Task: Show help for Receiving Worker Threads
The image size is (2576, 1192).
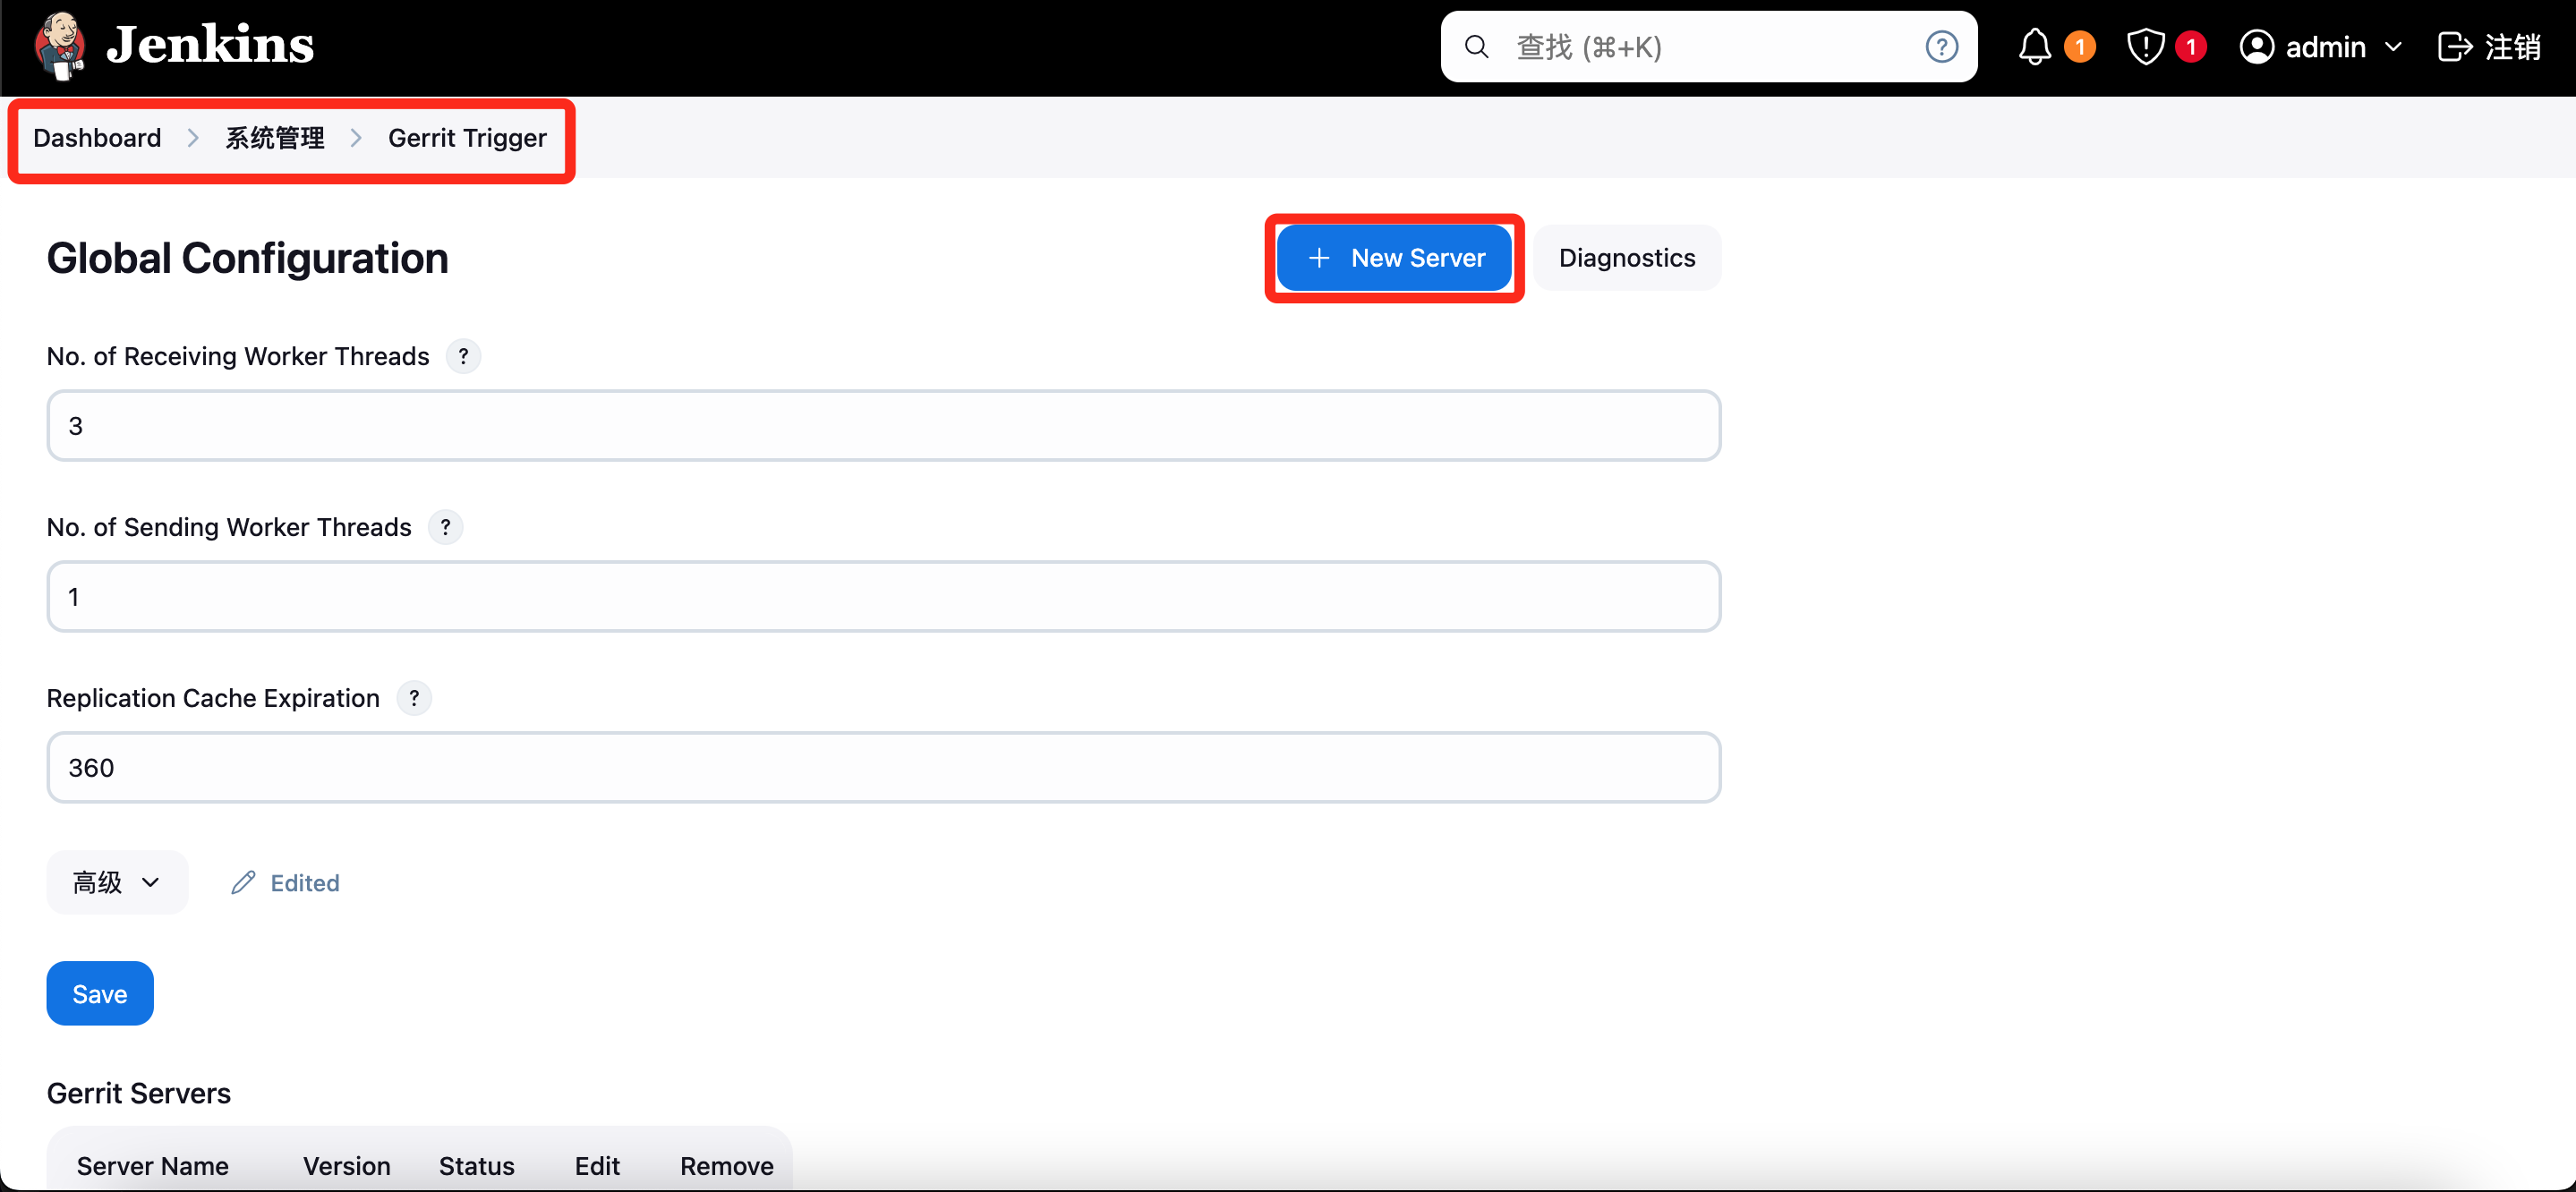Action: point(463,357)
